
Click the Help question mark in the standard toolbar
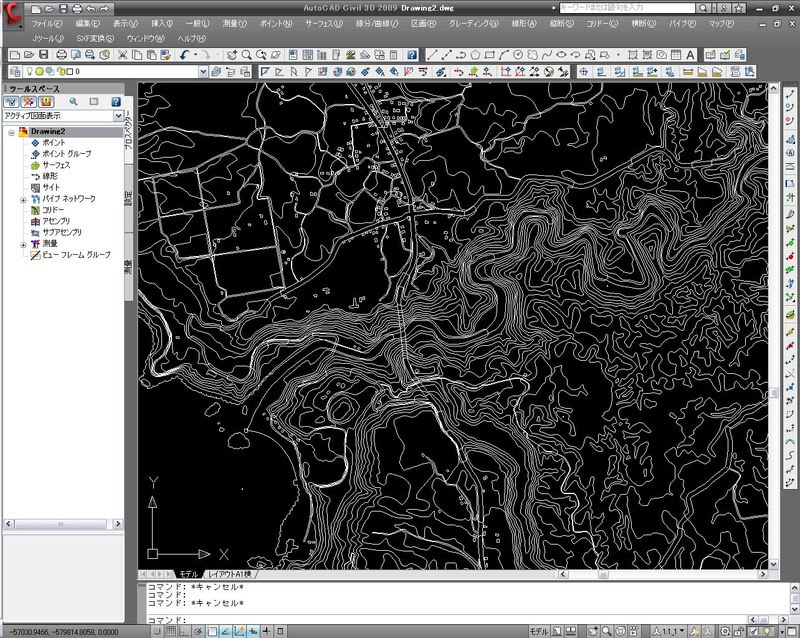(412, 55)
